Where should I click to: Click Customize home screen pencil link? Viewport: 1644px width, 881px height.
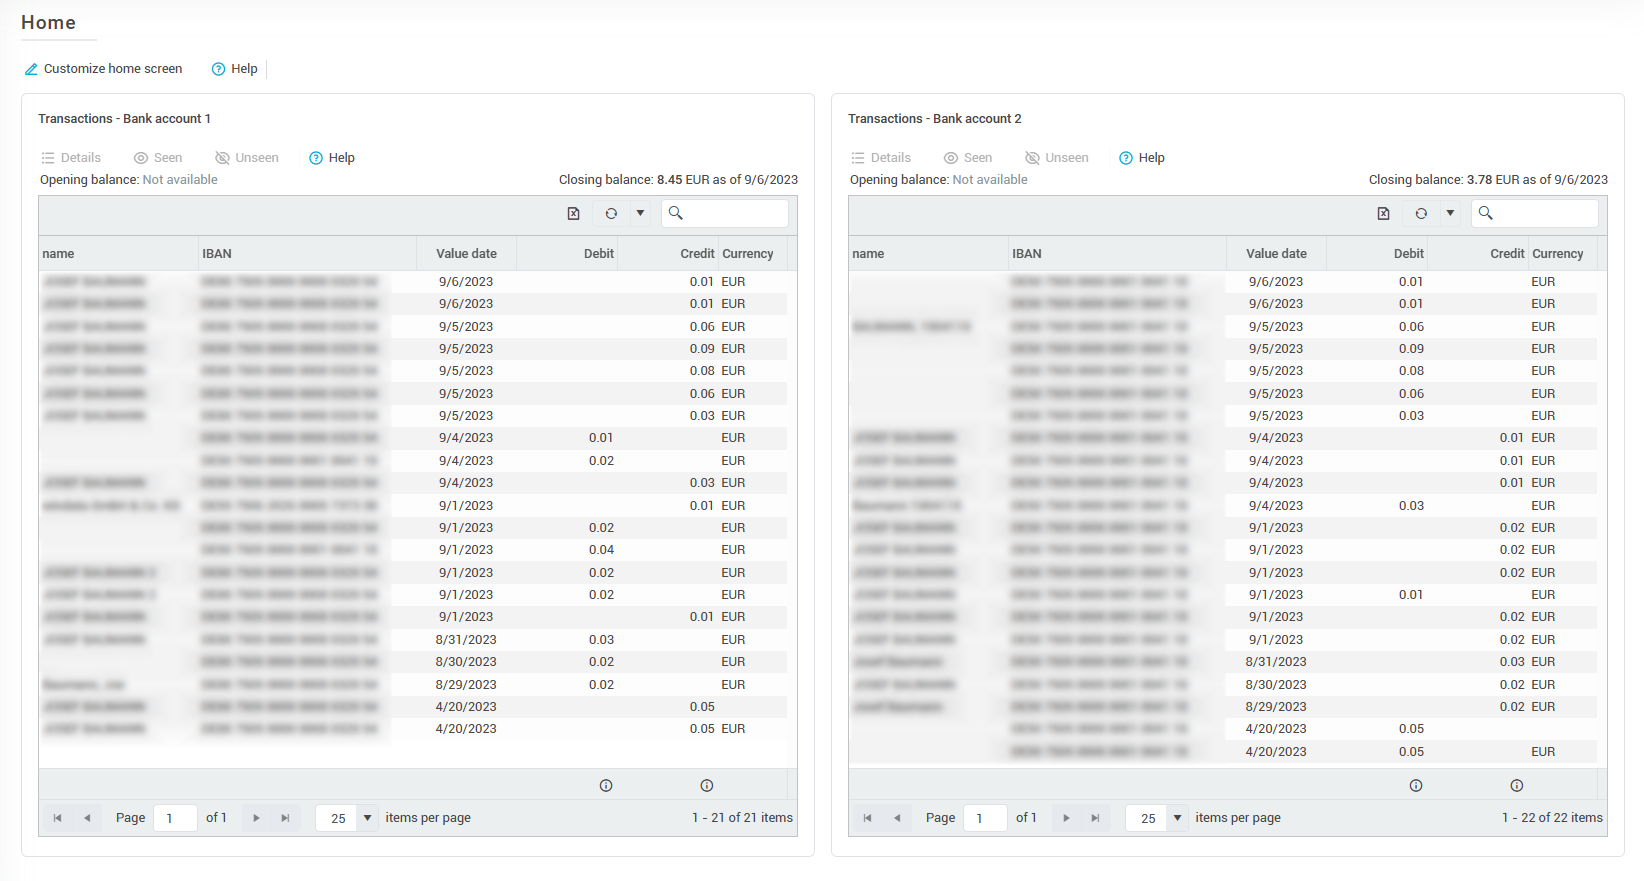pos(103,69)
